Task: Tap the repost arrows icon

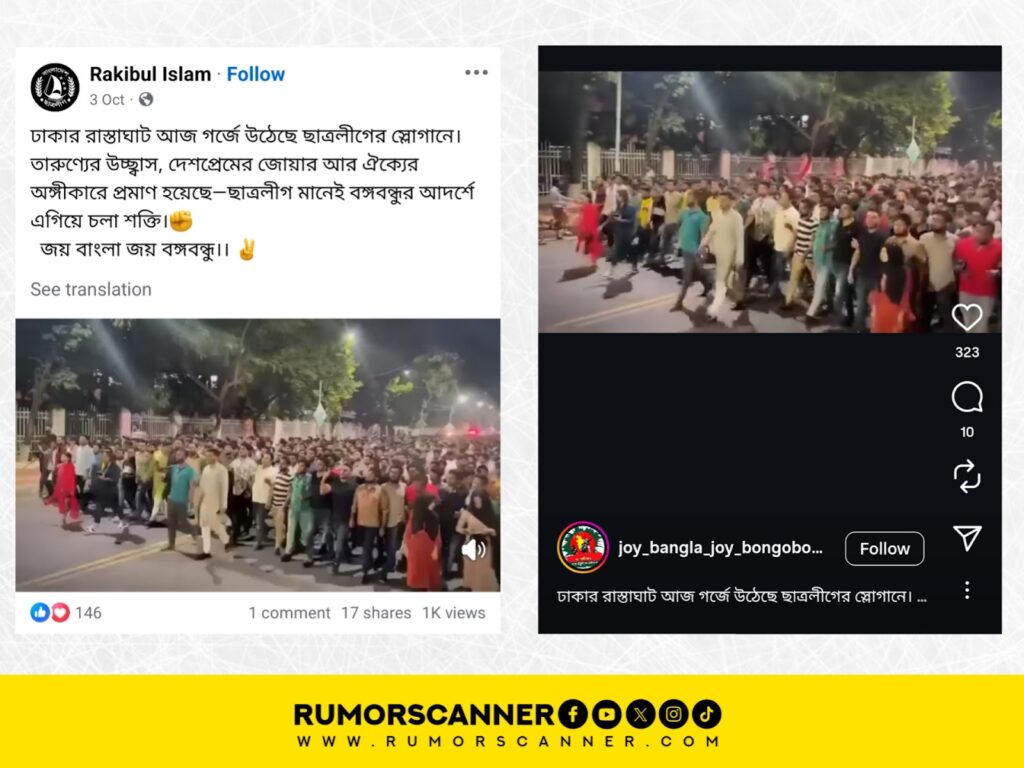Action: coord(967,475)
